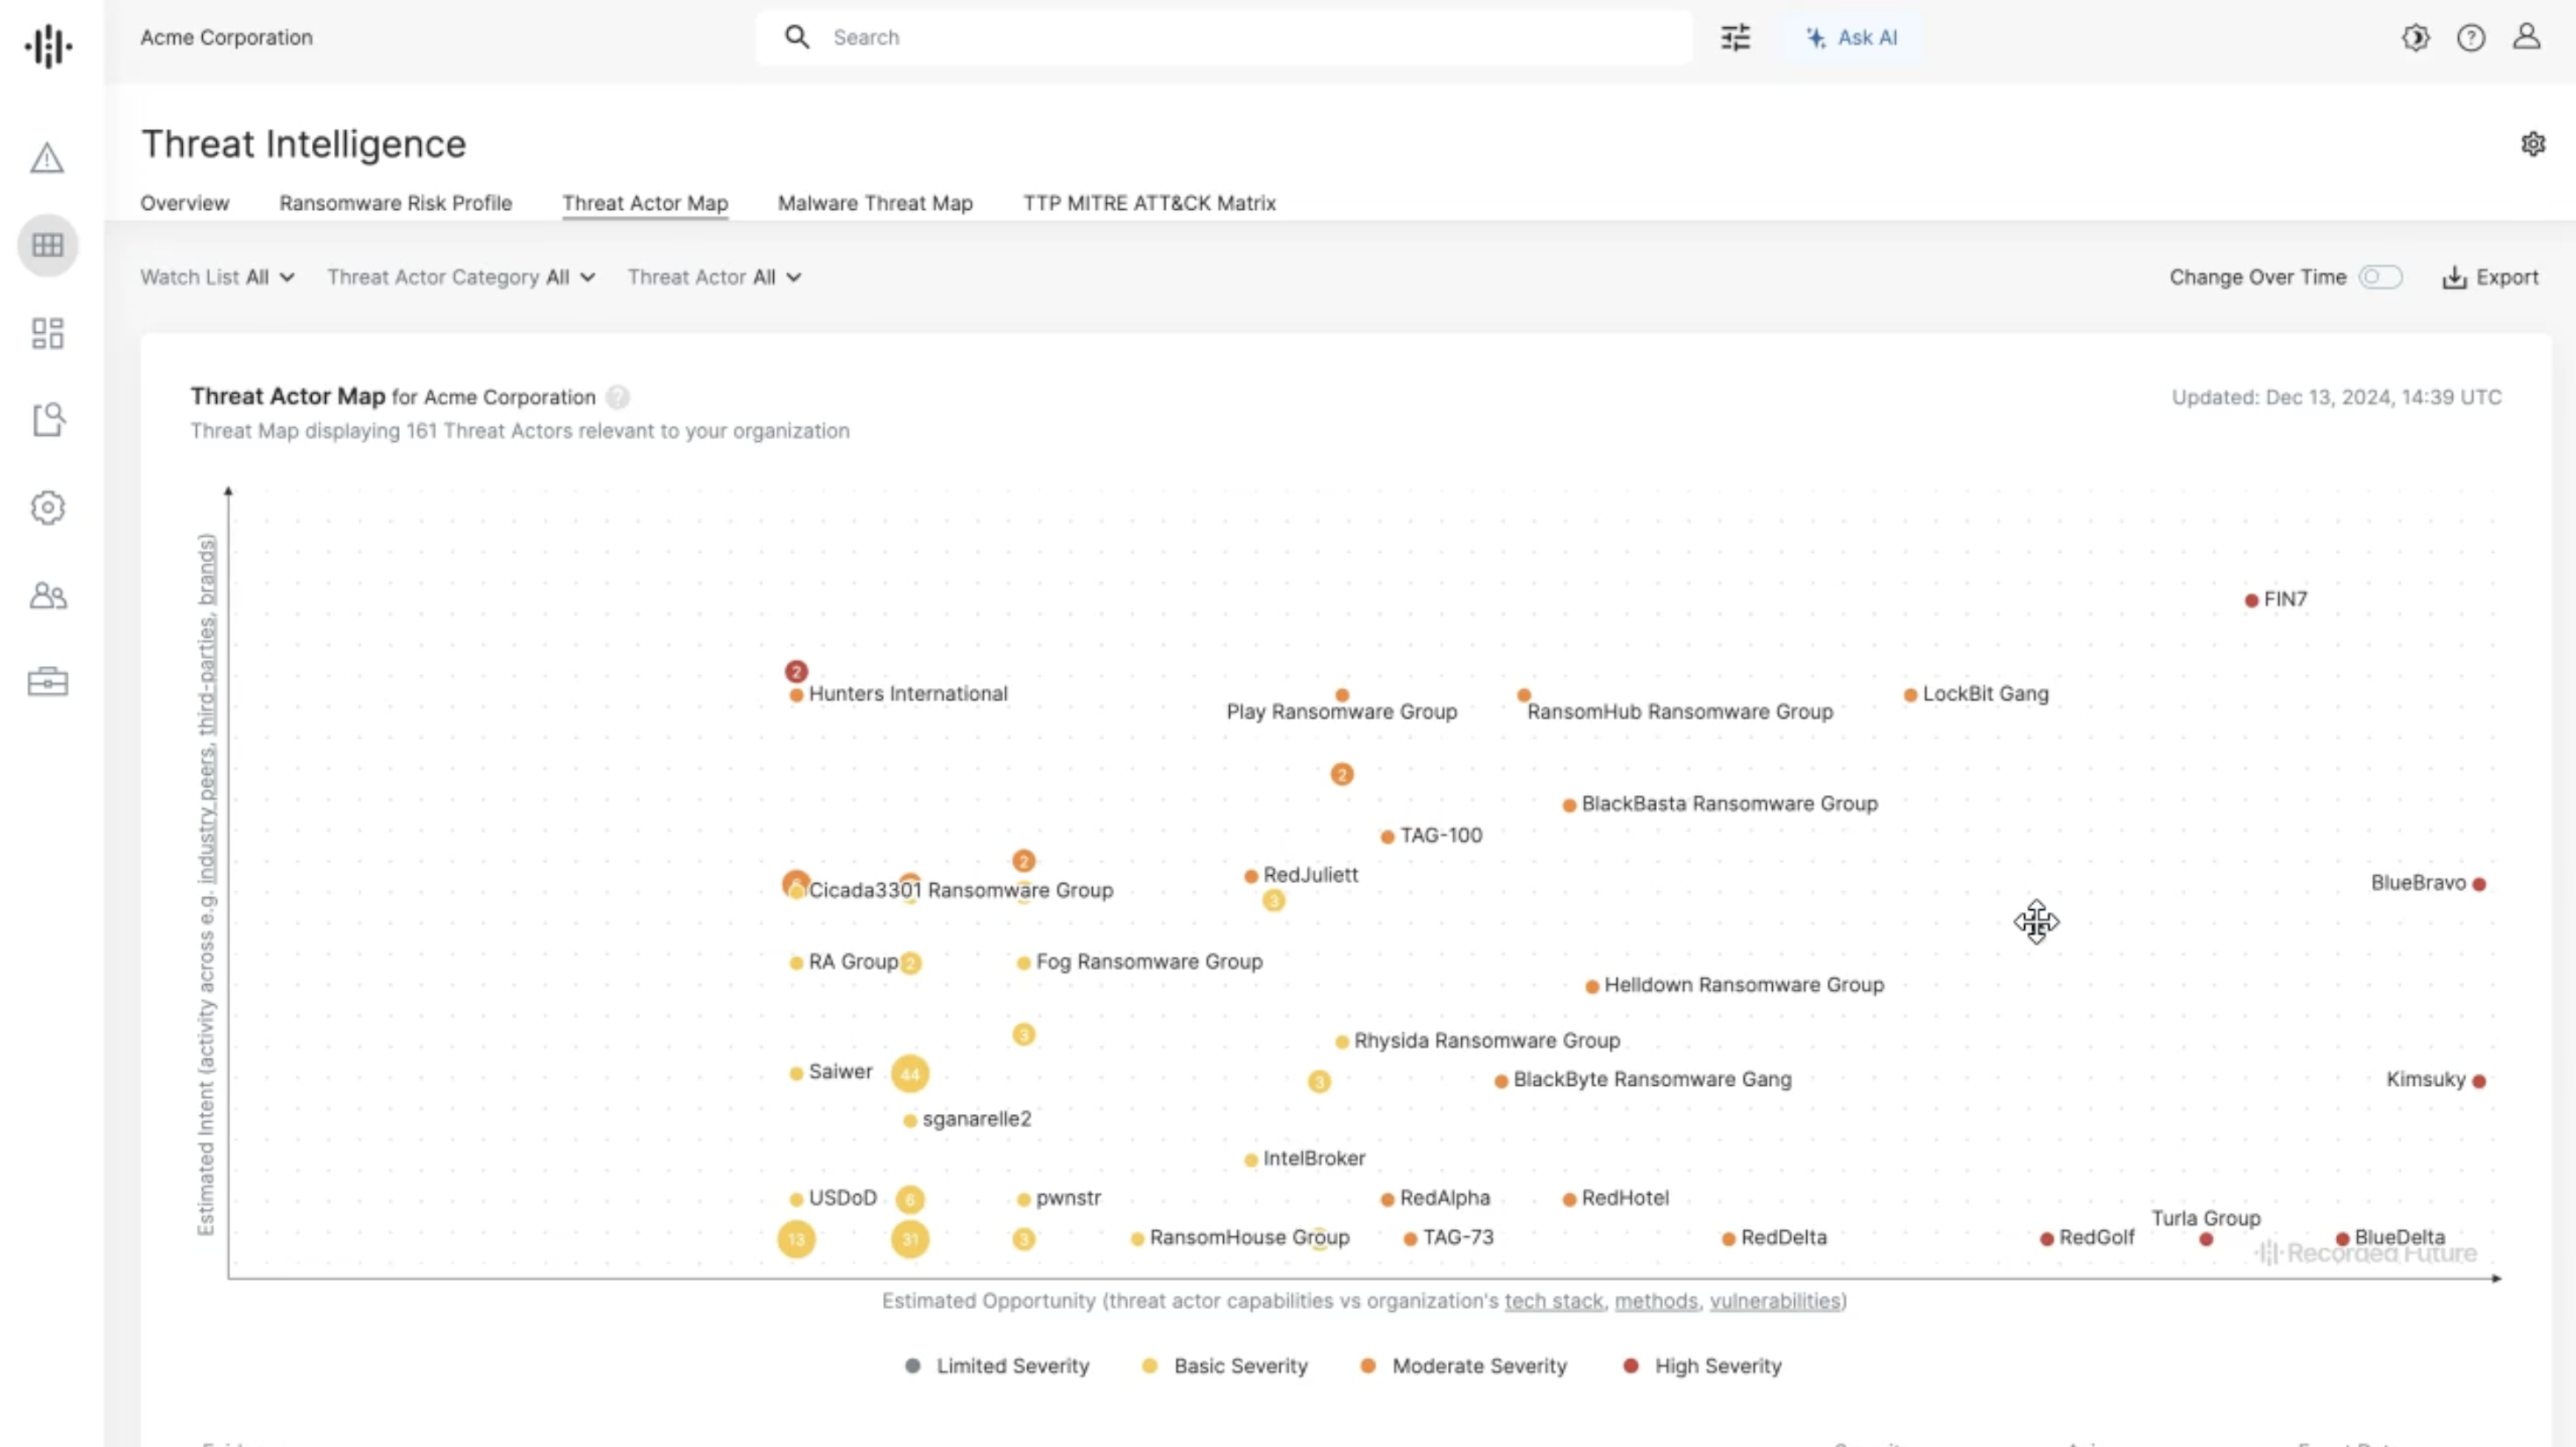
Task: Toggle the Change Over Time switch
Action: click(x=2380, y=277)
